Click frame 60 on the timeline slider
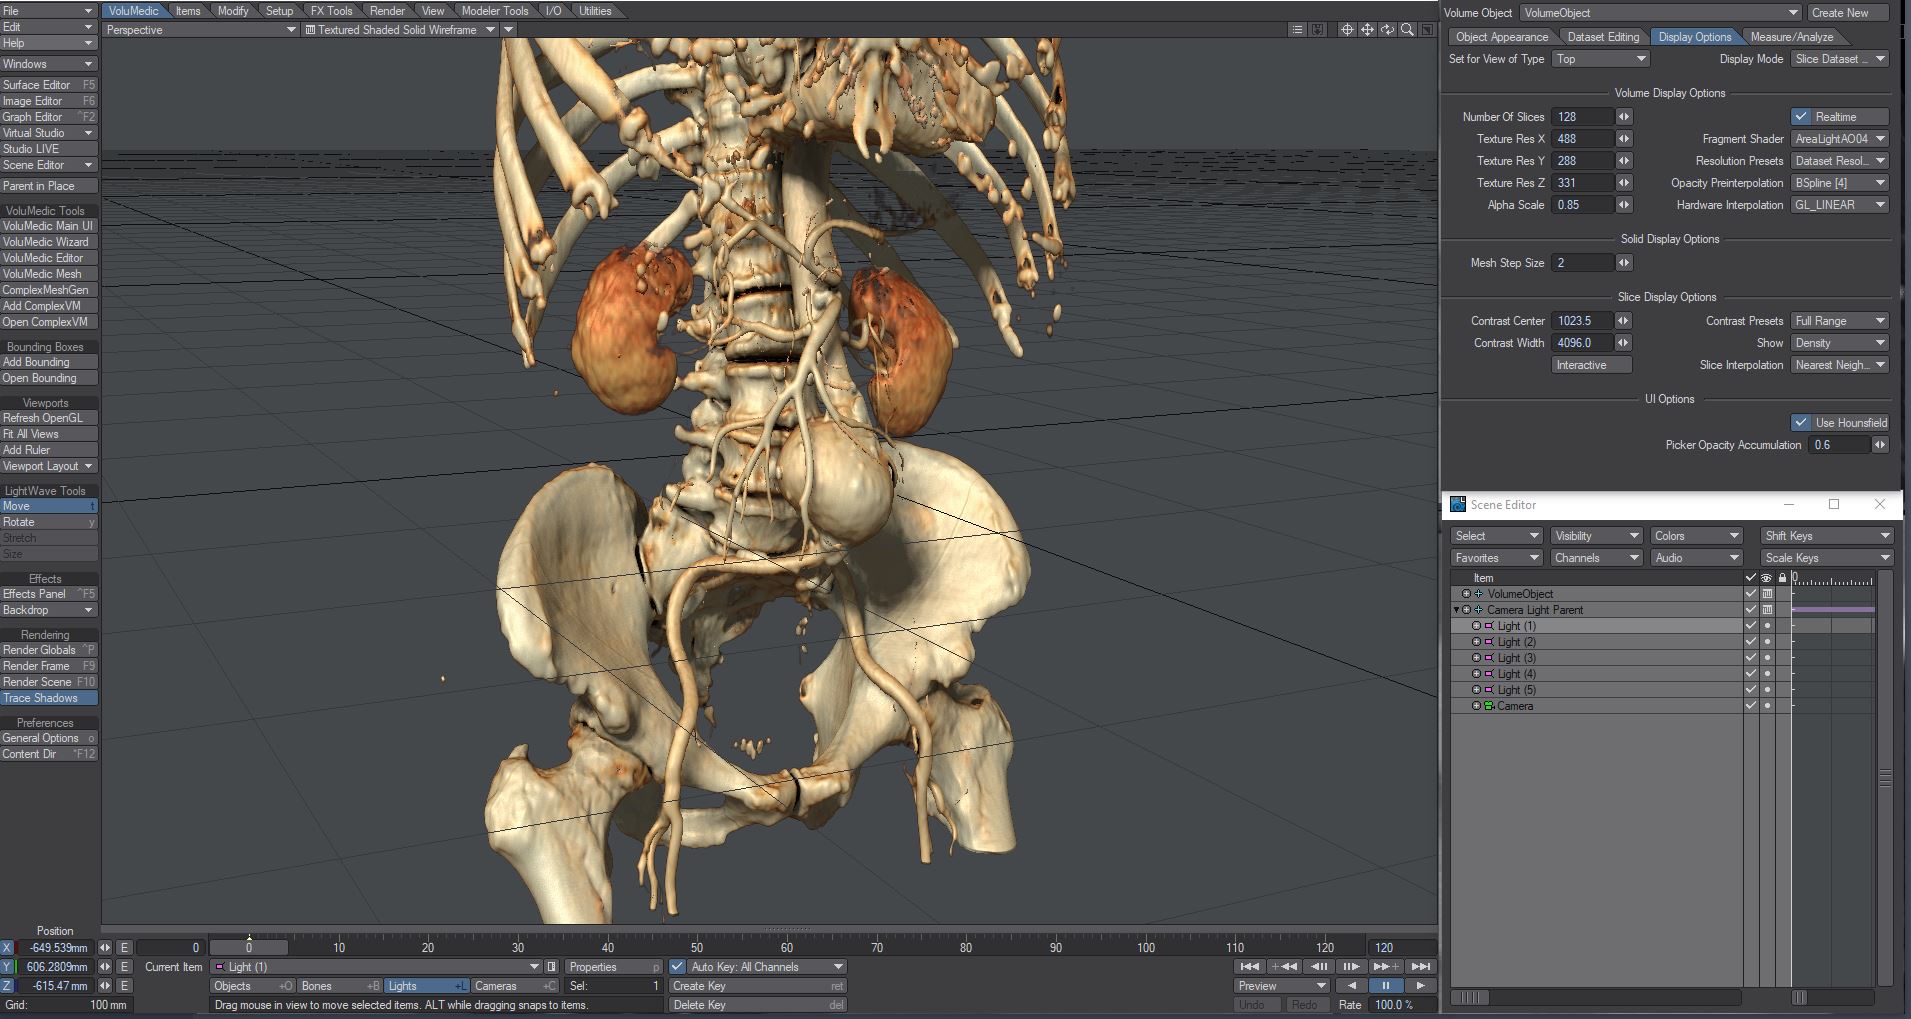 tap(787, 947)
